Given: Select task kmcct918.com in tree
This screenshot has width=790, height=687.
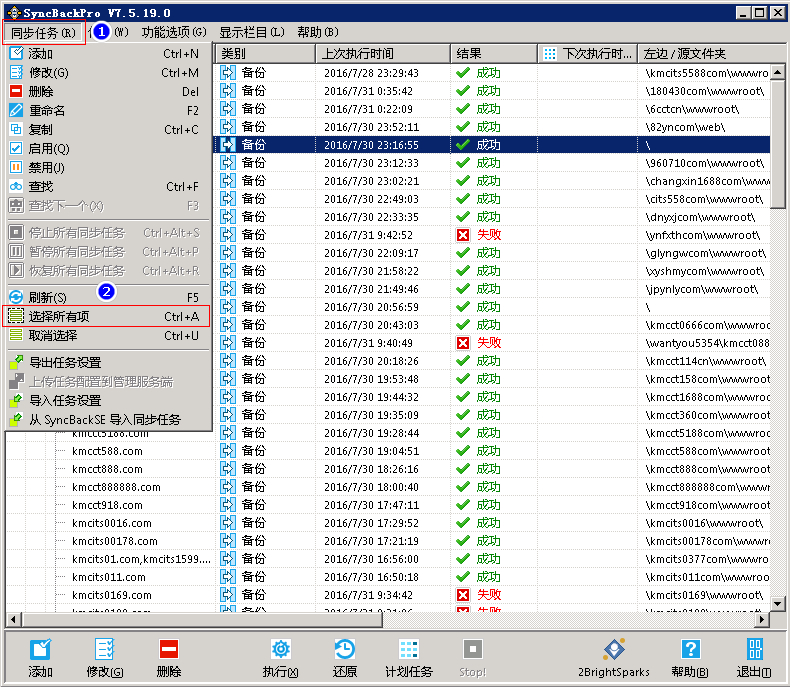Looking at the screenshot, I should tap(107, 505).
